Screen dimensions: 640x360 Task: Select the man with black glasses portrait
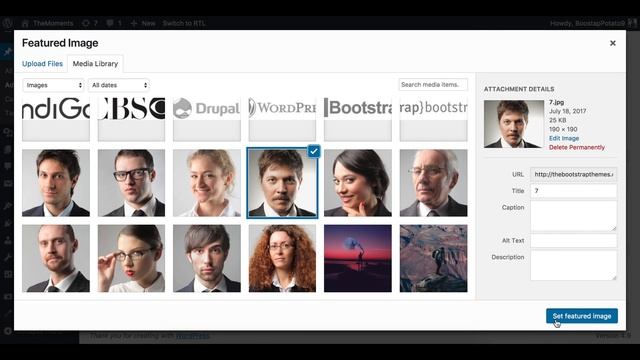click(131, 183)
